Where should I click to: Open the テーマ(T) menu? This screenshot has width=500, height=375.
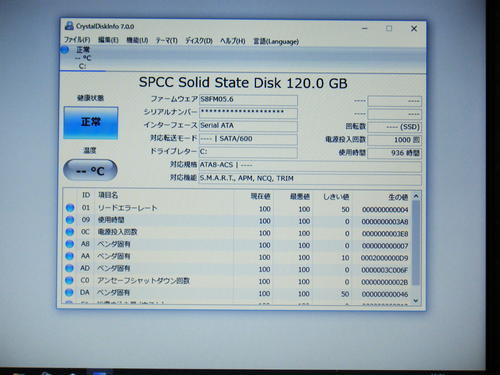point(167,41)
